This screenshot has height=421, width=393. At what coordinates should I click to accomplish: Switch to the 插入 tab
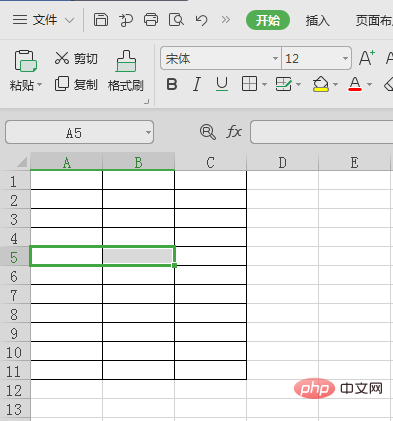coord(317,21)
